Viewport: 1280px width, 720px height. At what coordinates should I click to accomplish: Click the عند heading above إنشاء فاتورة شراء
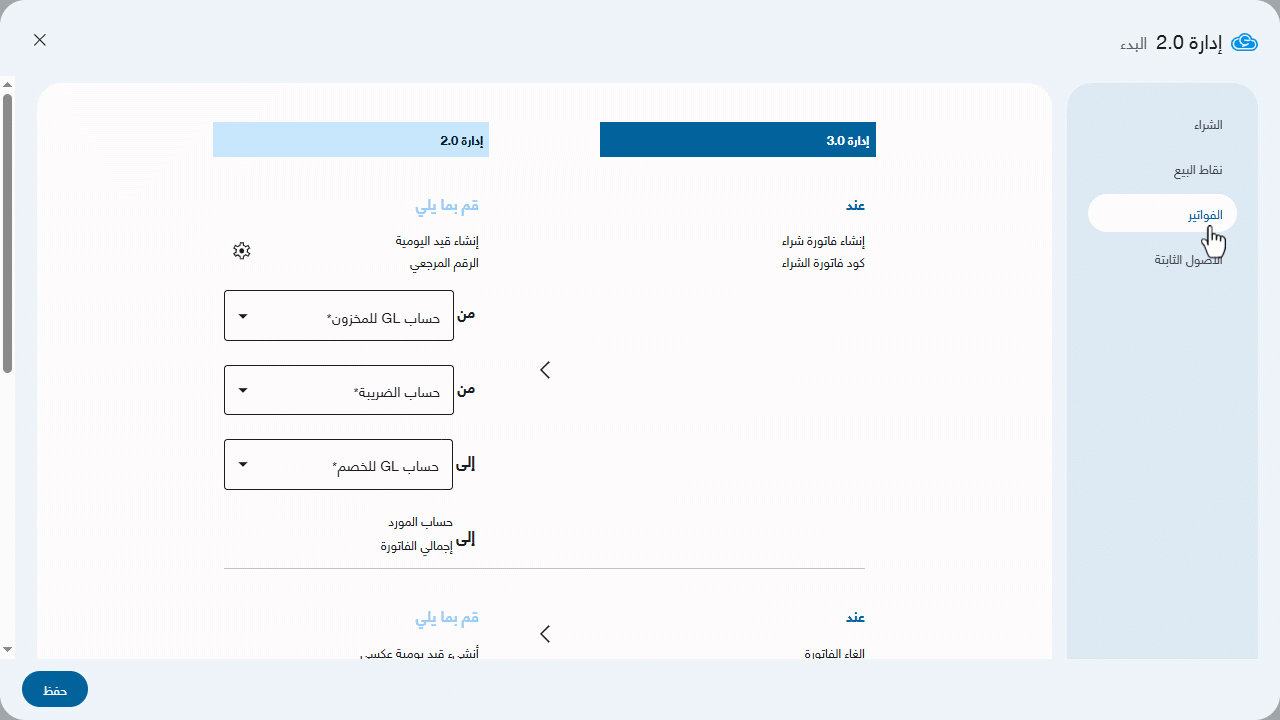click(x=855, y=206)
